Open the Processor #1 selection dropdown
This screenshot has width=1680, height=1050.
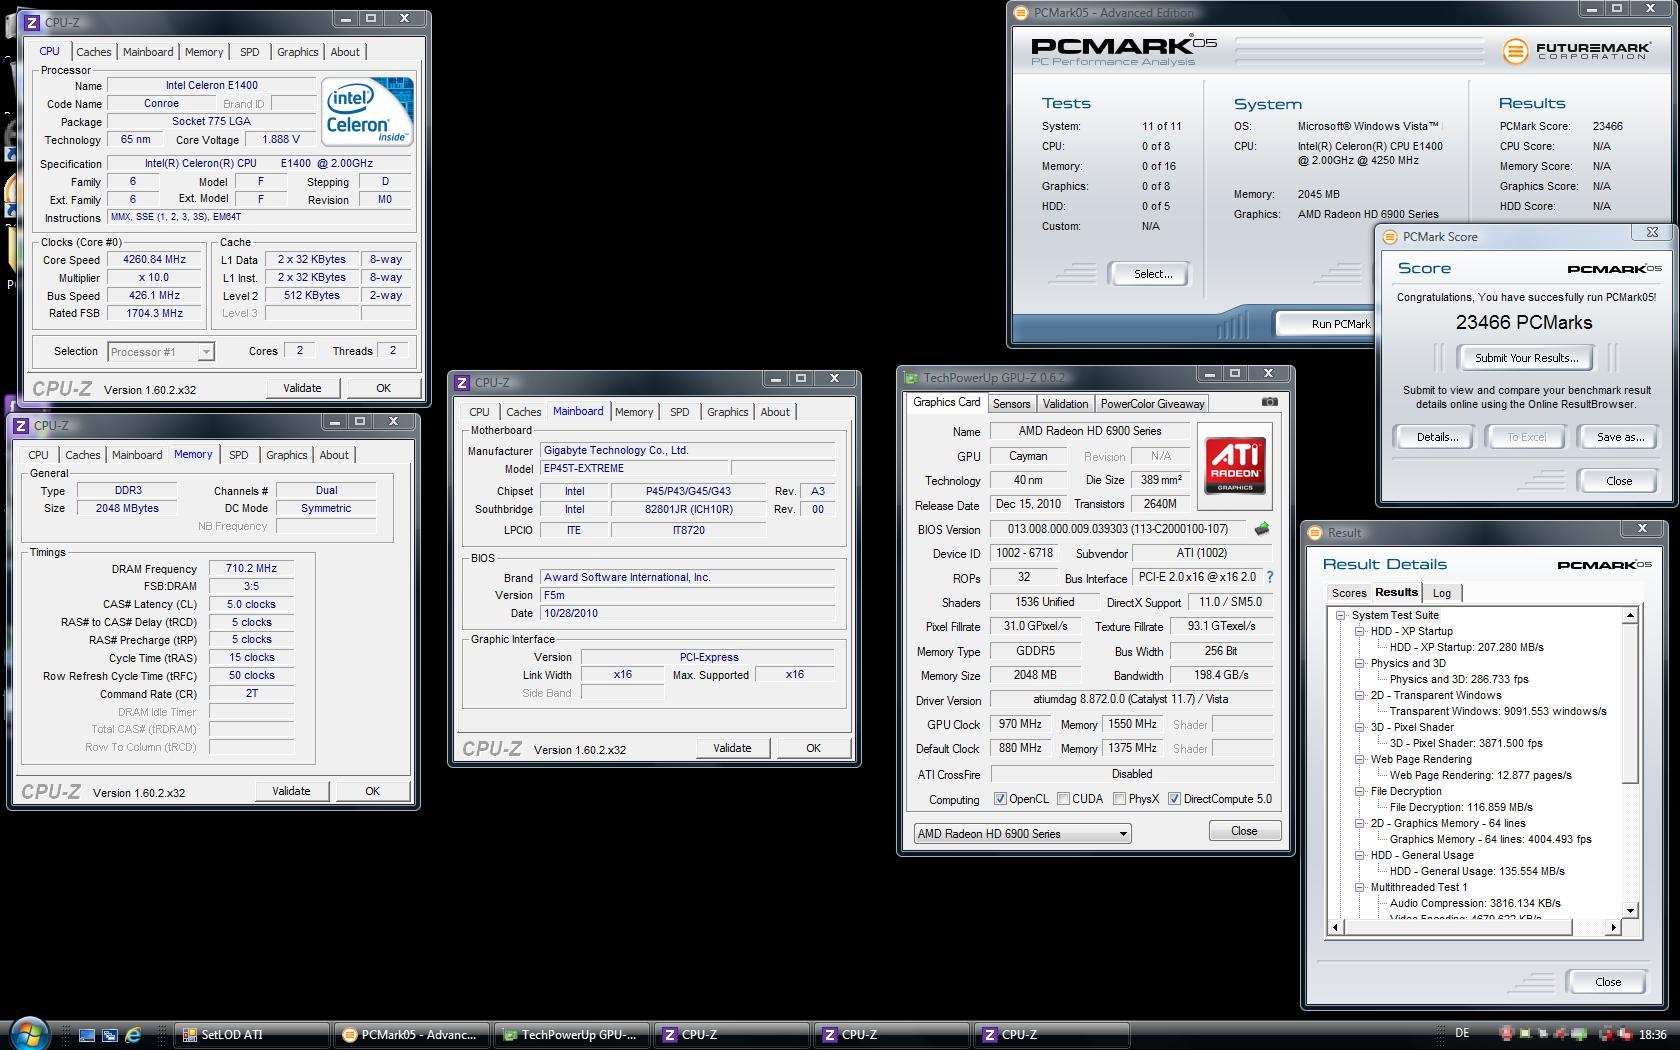click(x=205, y=352)
